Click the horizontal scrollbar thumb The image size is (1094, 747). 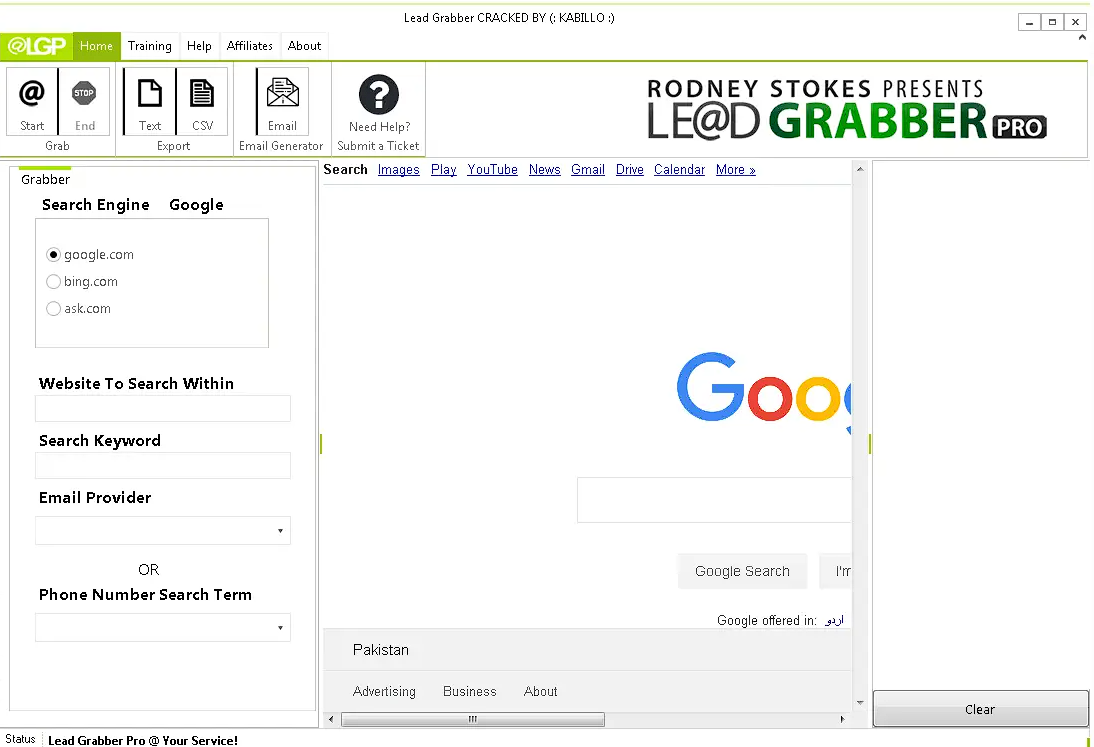point(472,719)
